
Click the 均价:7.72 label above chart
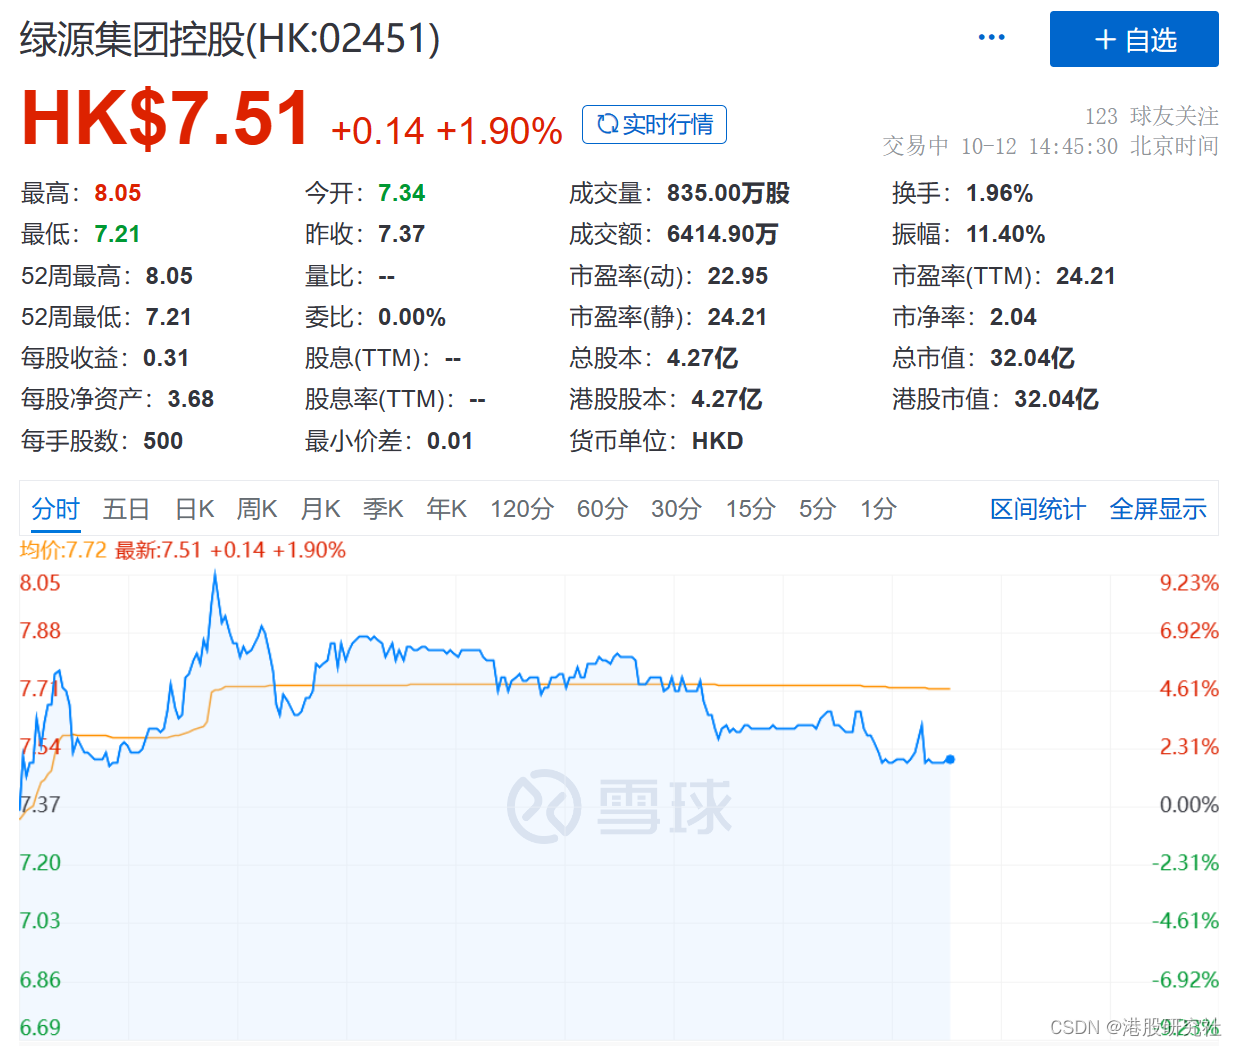(x=63, y=550)
